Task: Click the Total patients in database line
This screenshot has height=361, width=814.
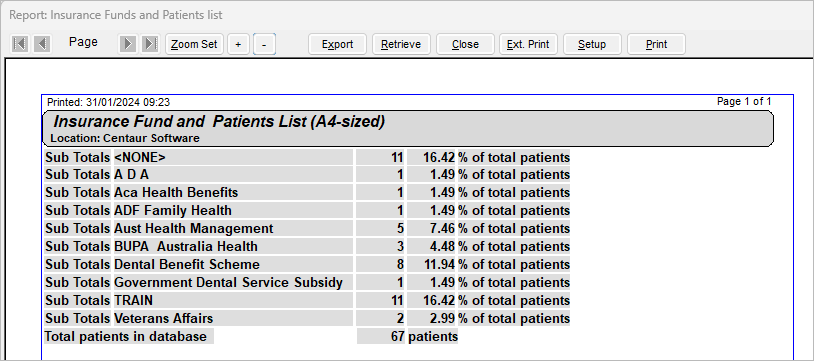Action: coord(251,337)
